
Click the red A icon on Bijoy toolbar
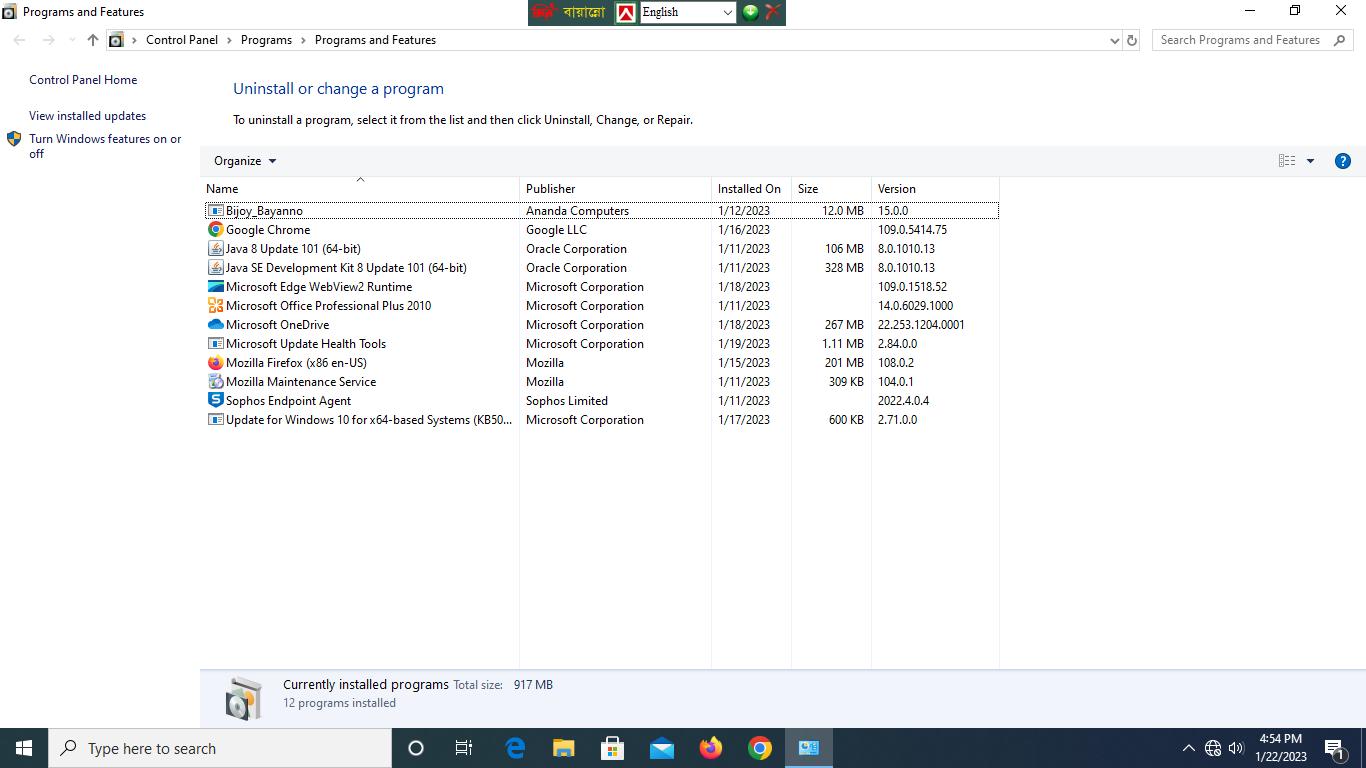(x=626, y=12)
